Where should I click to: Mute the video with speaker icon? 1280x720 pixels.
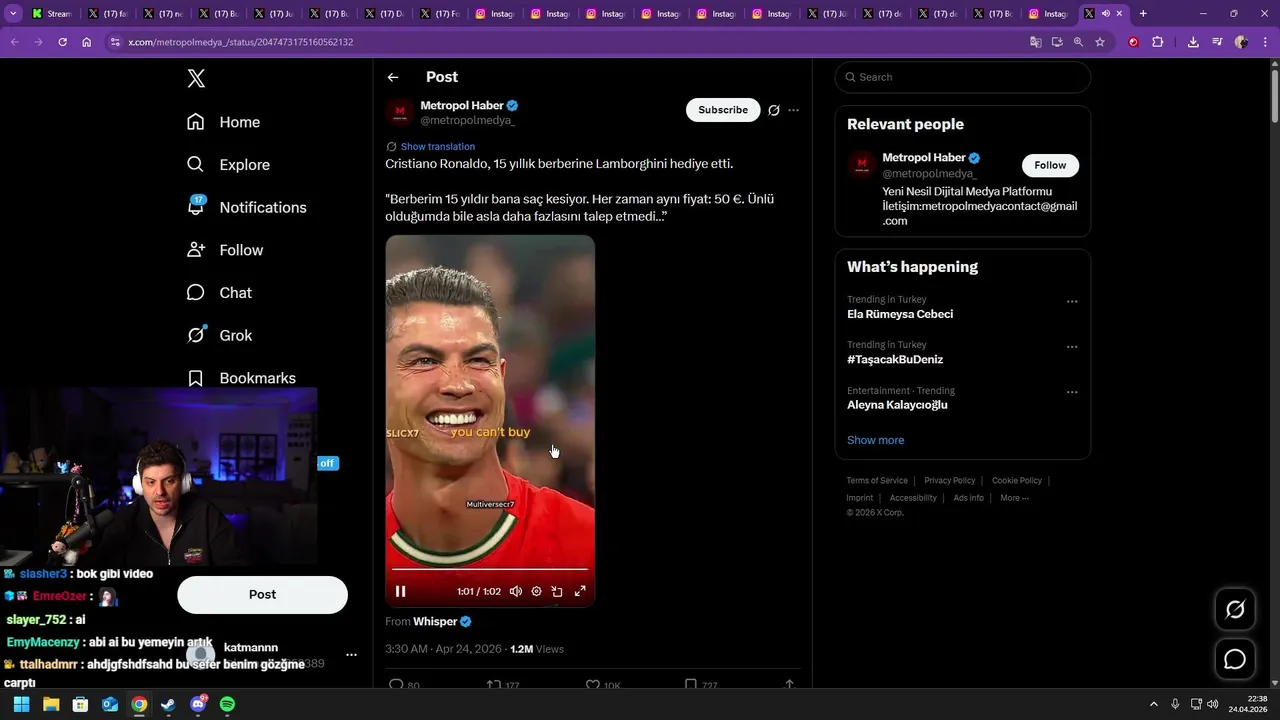(x=516, y=591)
